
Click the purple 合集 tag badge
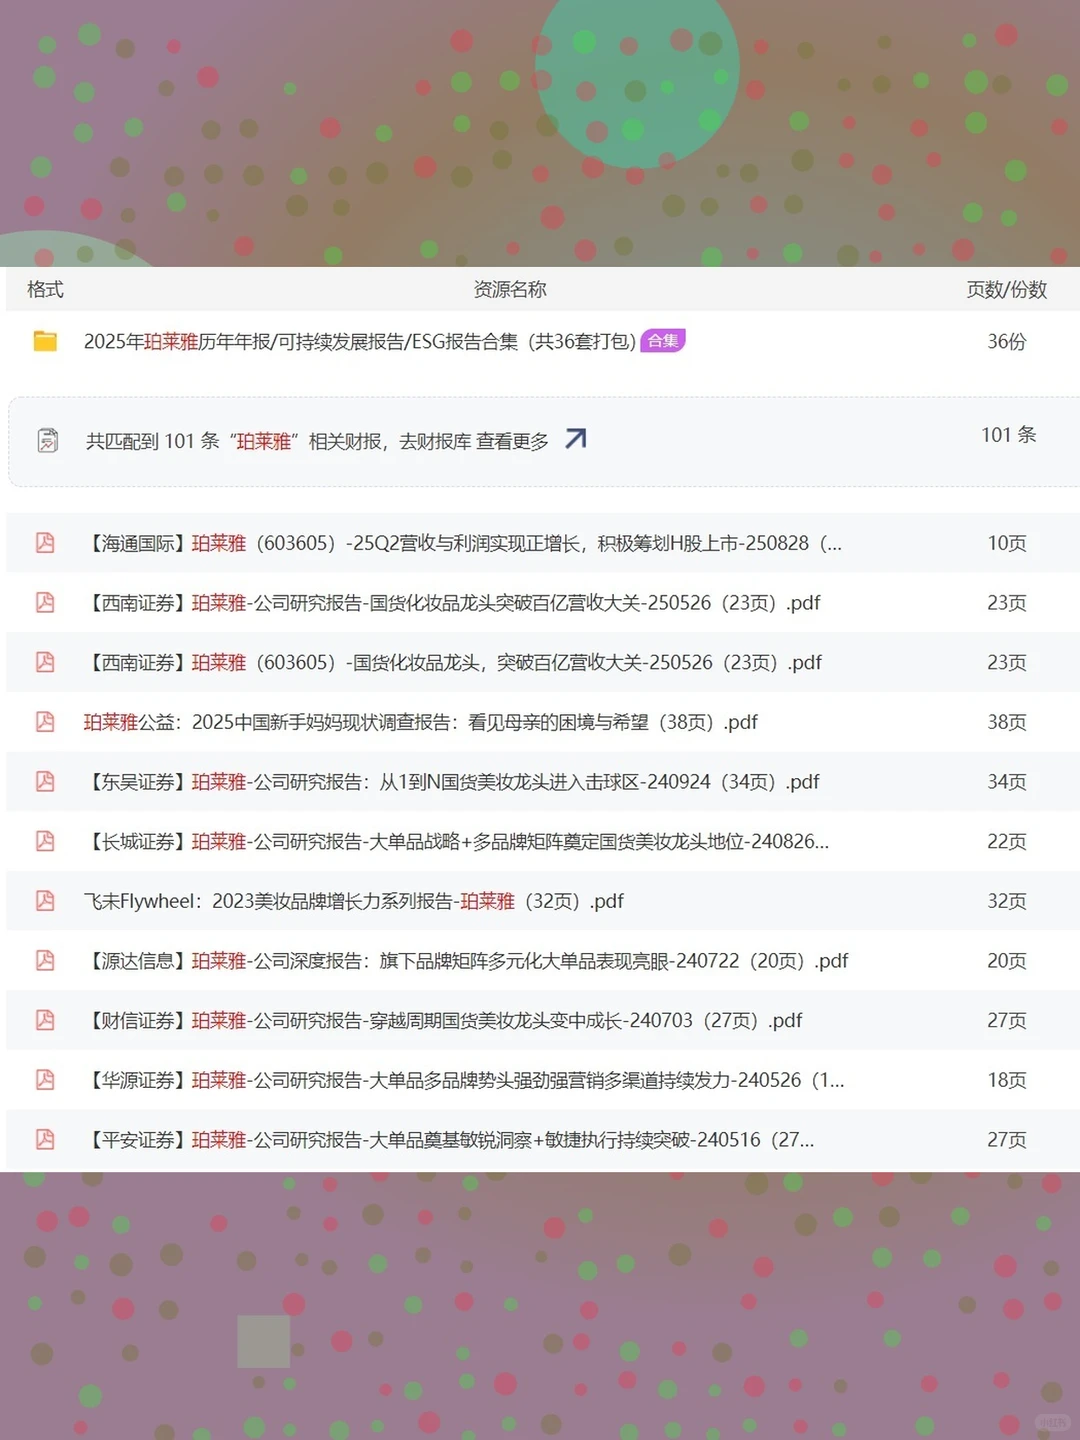(662, 341)
